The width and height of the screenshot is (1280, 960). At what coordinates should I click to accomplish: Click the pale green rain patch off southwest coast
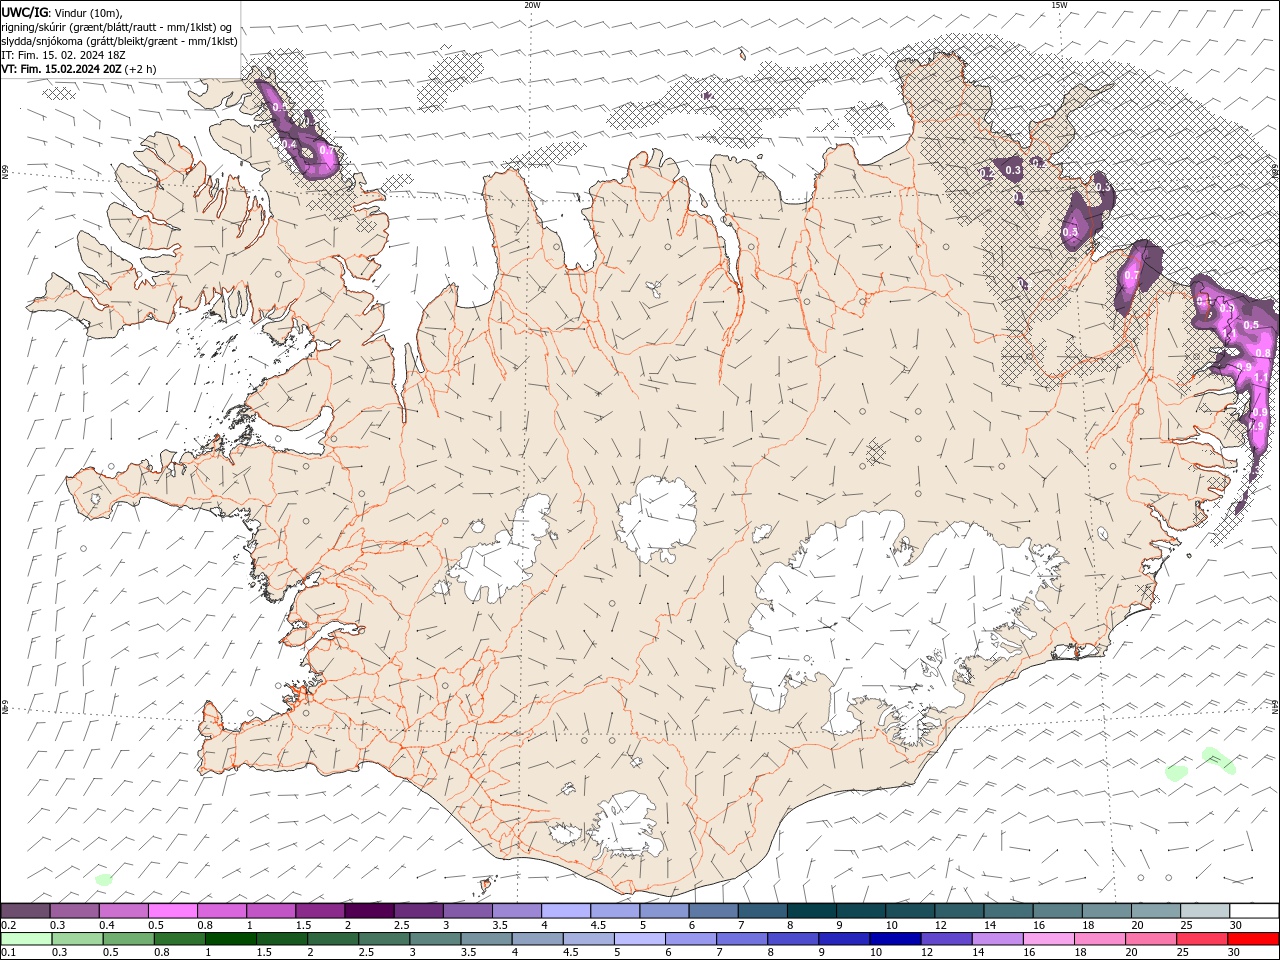pyautogui.click(x=103, y=879)
